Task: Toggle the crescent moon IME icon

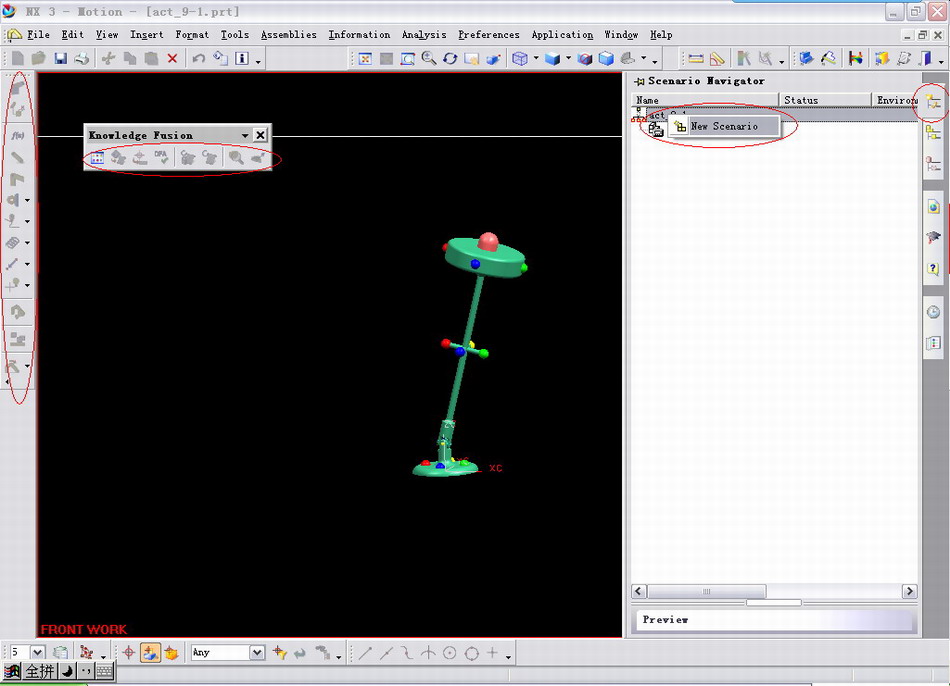Action: [x=67, y=671]
